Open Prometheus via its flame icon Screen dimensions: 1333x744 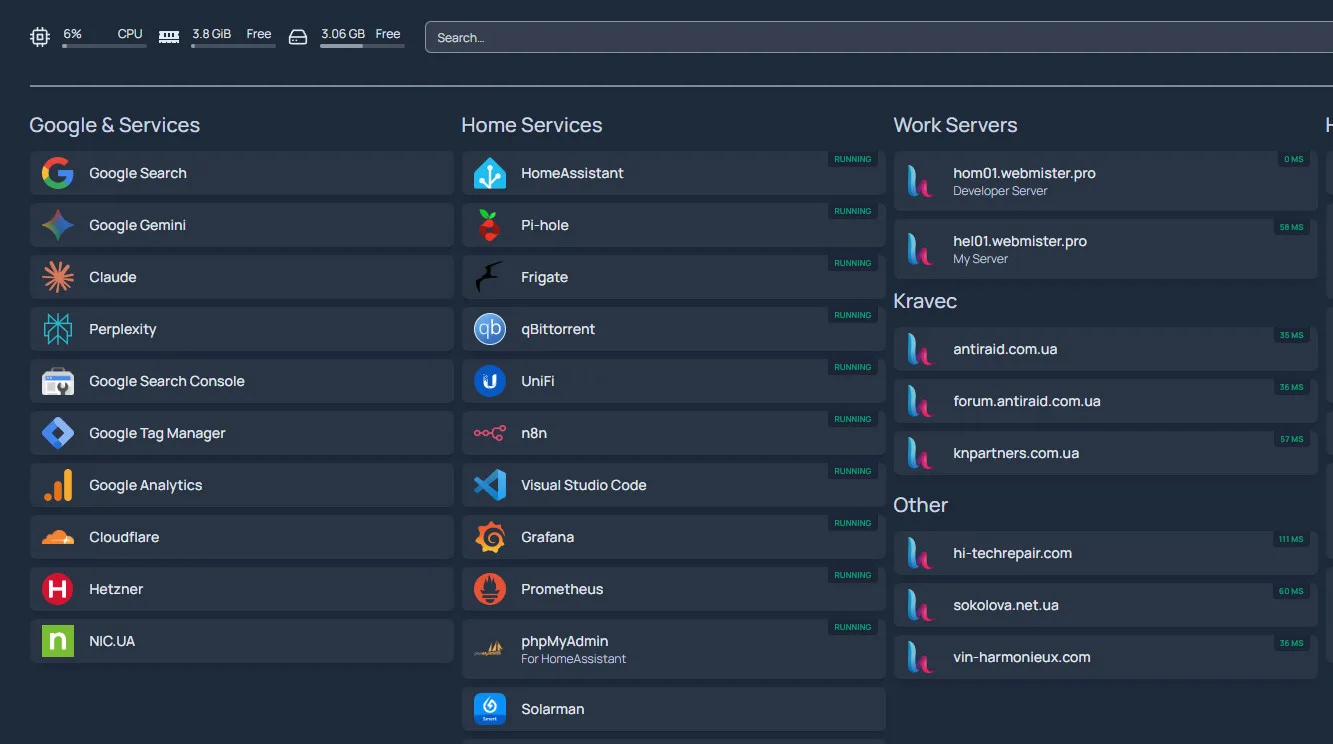coord(490,589)
